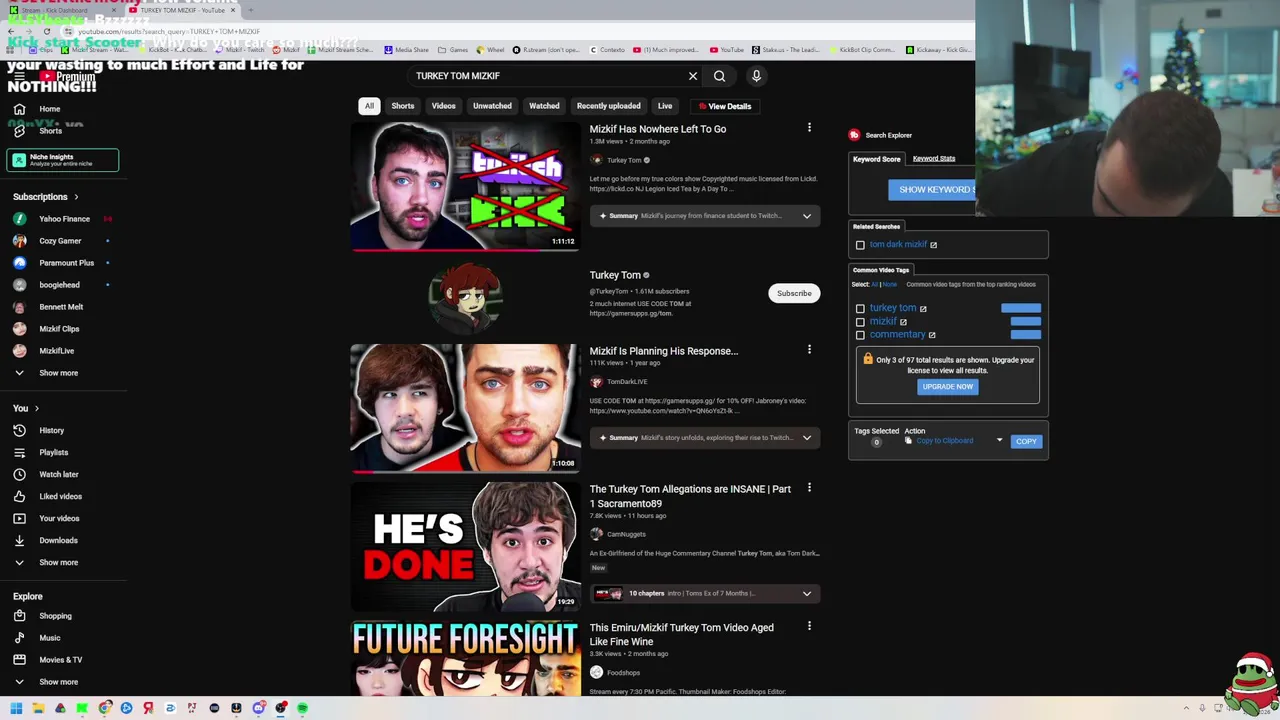Open options for Emiru/Mizkif Turkey Tom video
Screen dimensions: 1280x720
[809, 627]
